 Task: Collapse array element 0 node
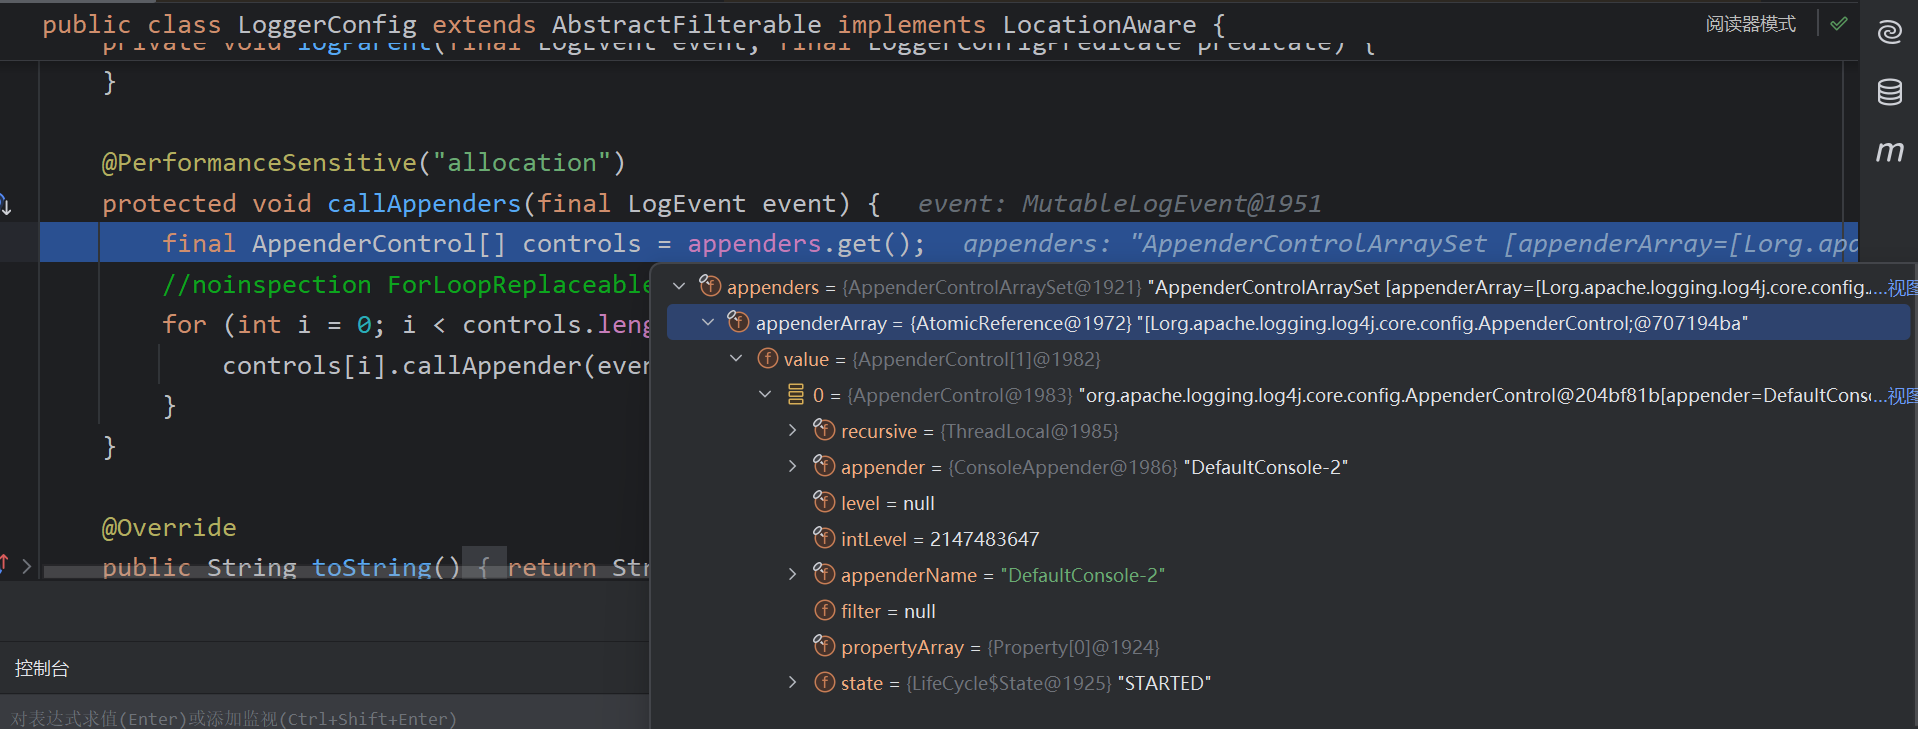(765, 395)
